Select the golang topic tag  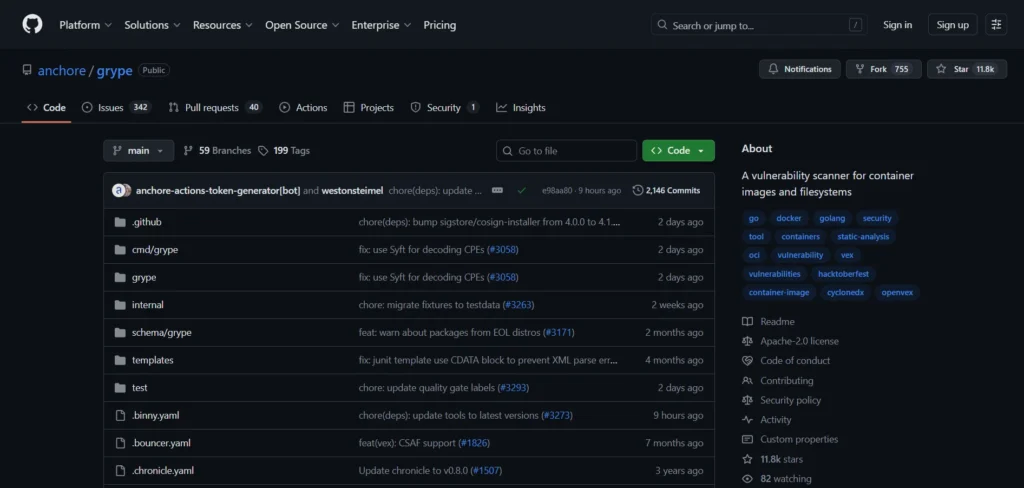832,218
